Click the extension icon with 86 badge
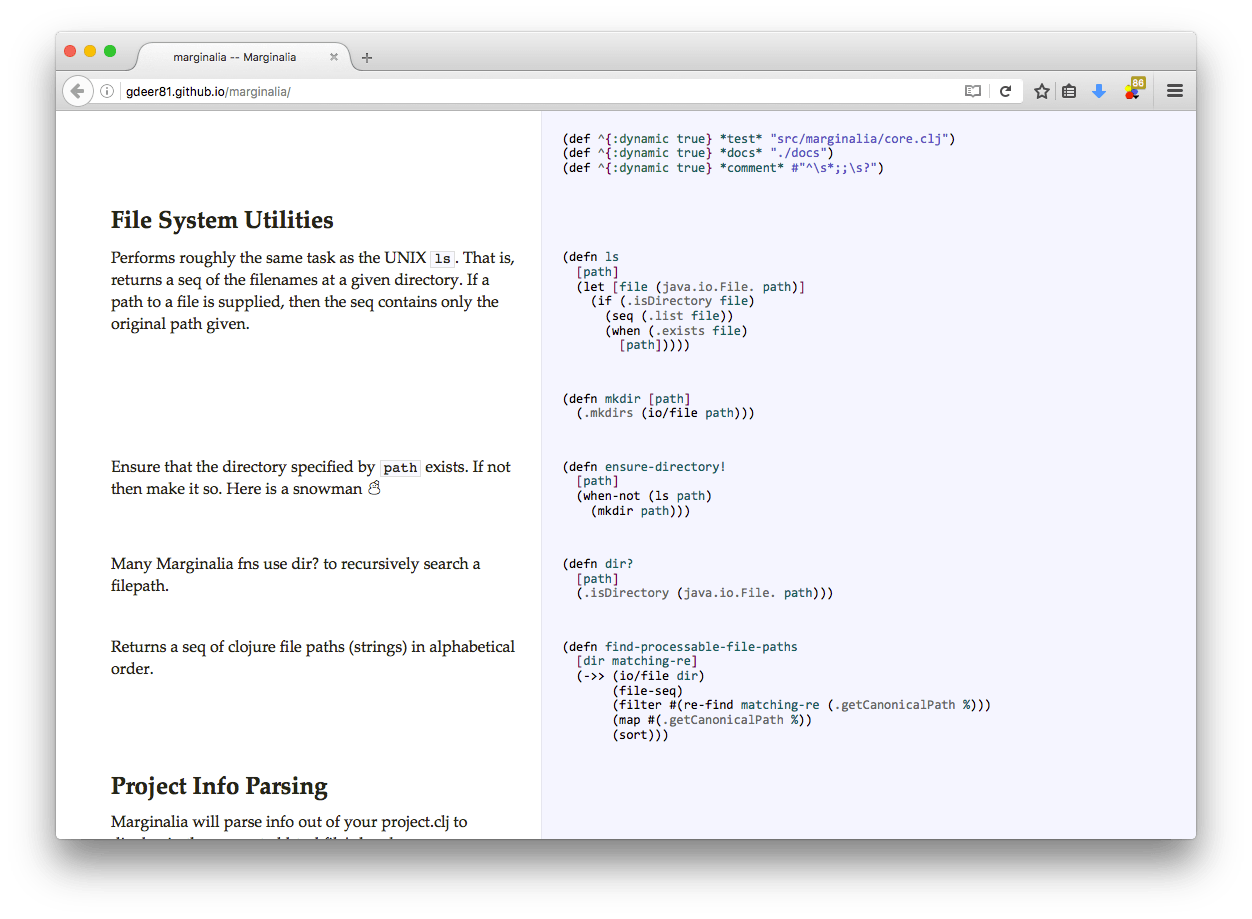Screen dimensions: 1252x919 pyautogui.click(x=1133, y=90)
